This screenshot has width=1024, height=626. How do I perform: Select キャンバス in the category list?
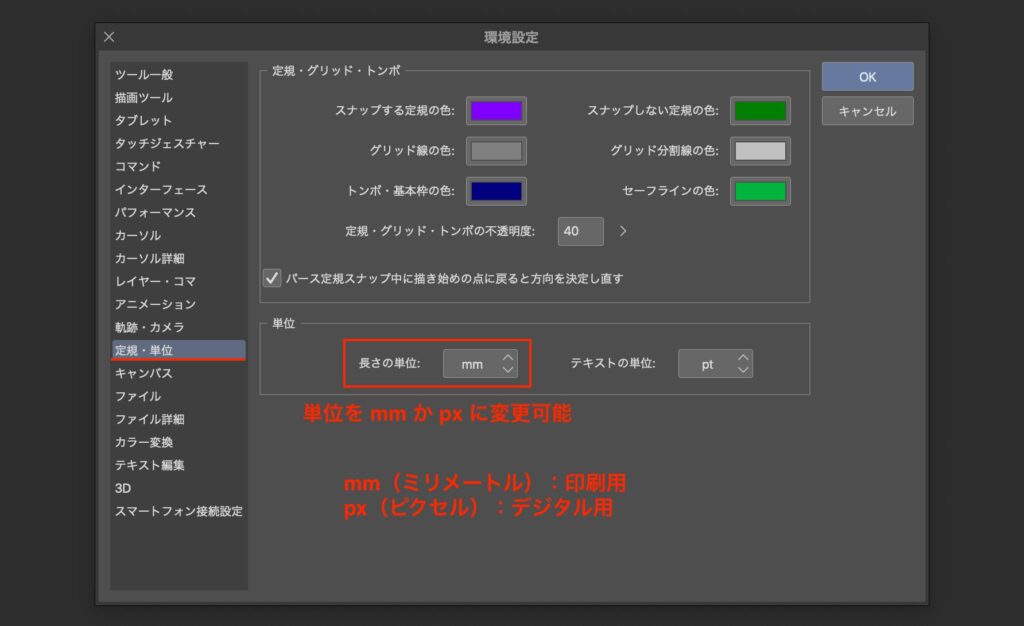pos(144,373)
